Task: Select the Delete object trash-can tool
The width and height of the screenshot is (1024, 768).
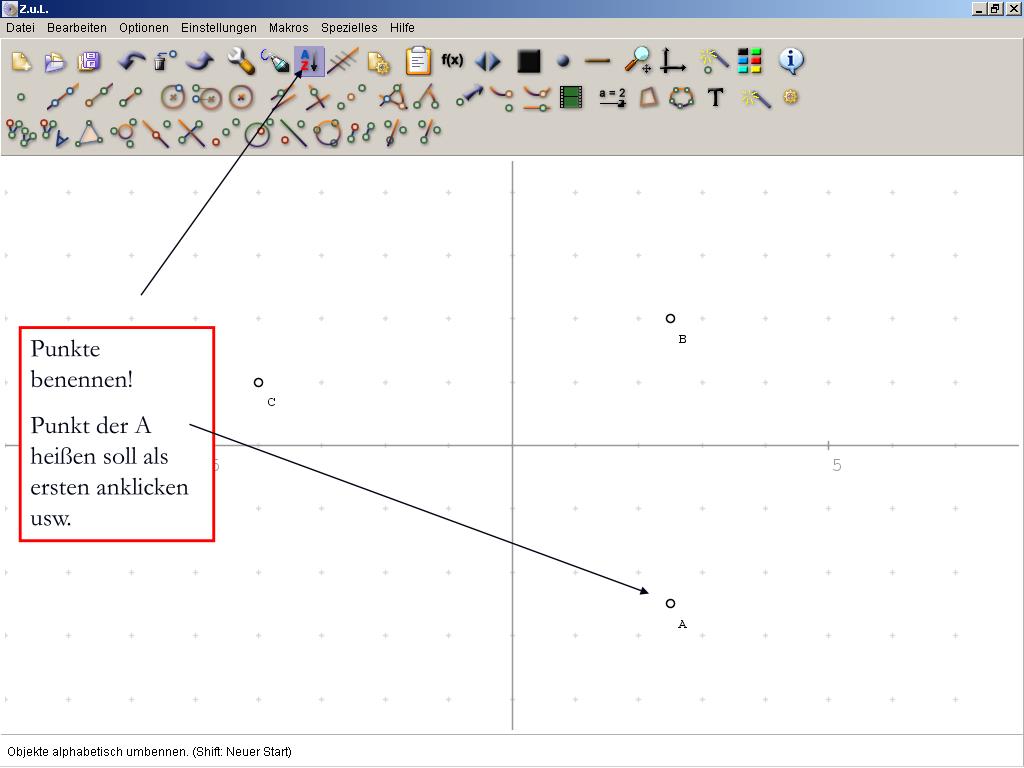Action: coord(165,61)
